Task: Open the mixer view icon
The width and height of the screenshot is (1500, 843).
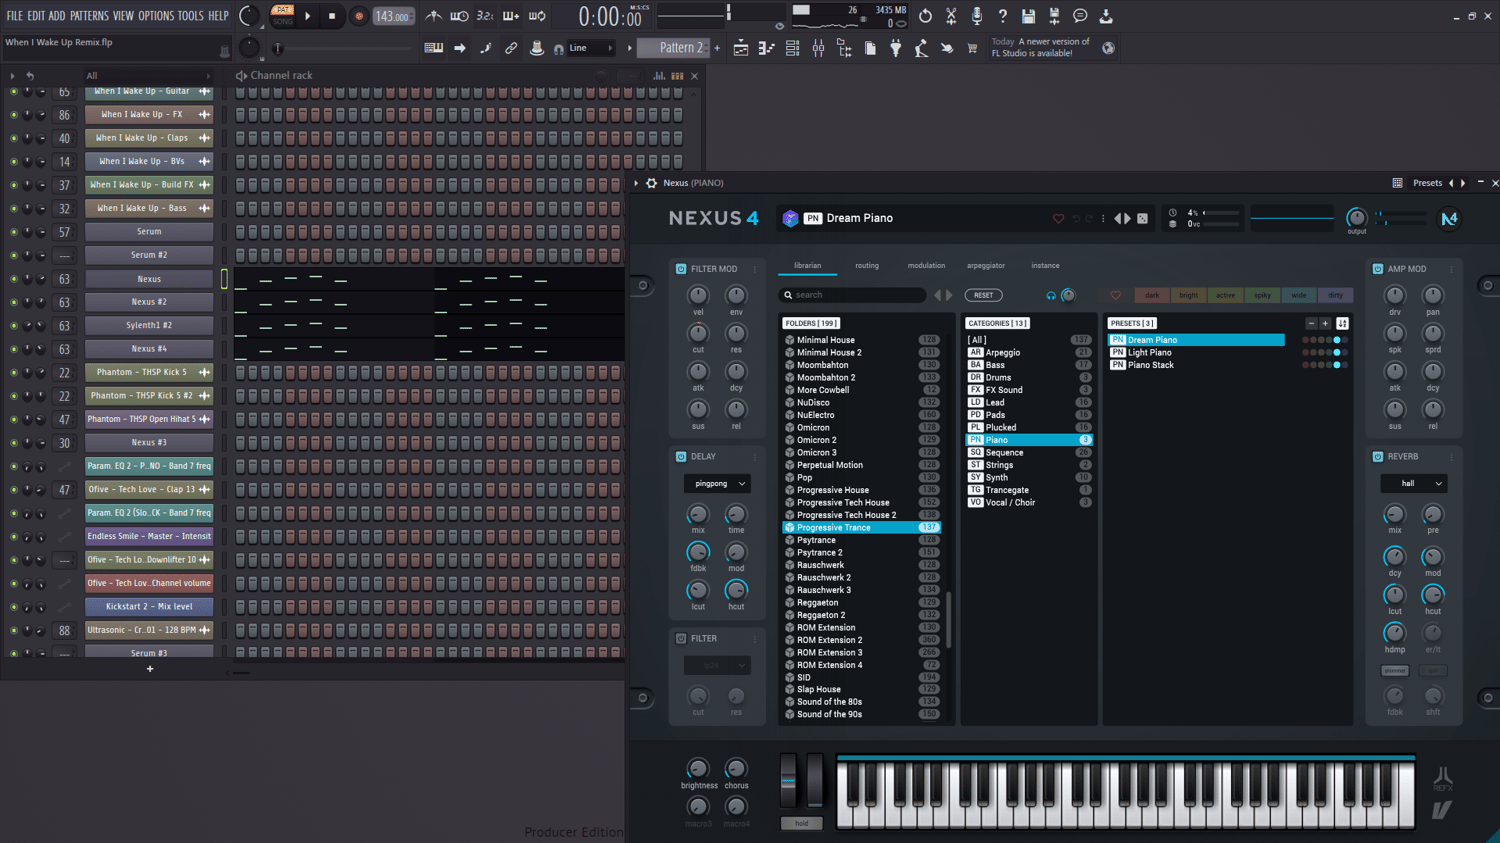Action: point(818,48)
